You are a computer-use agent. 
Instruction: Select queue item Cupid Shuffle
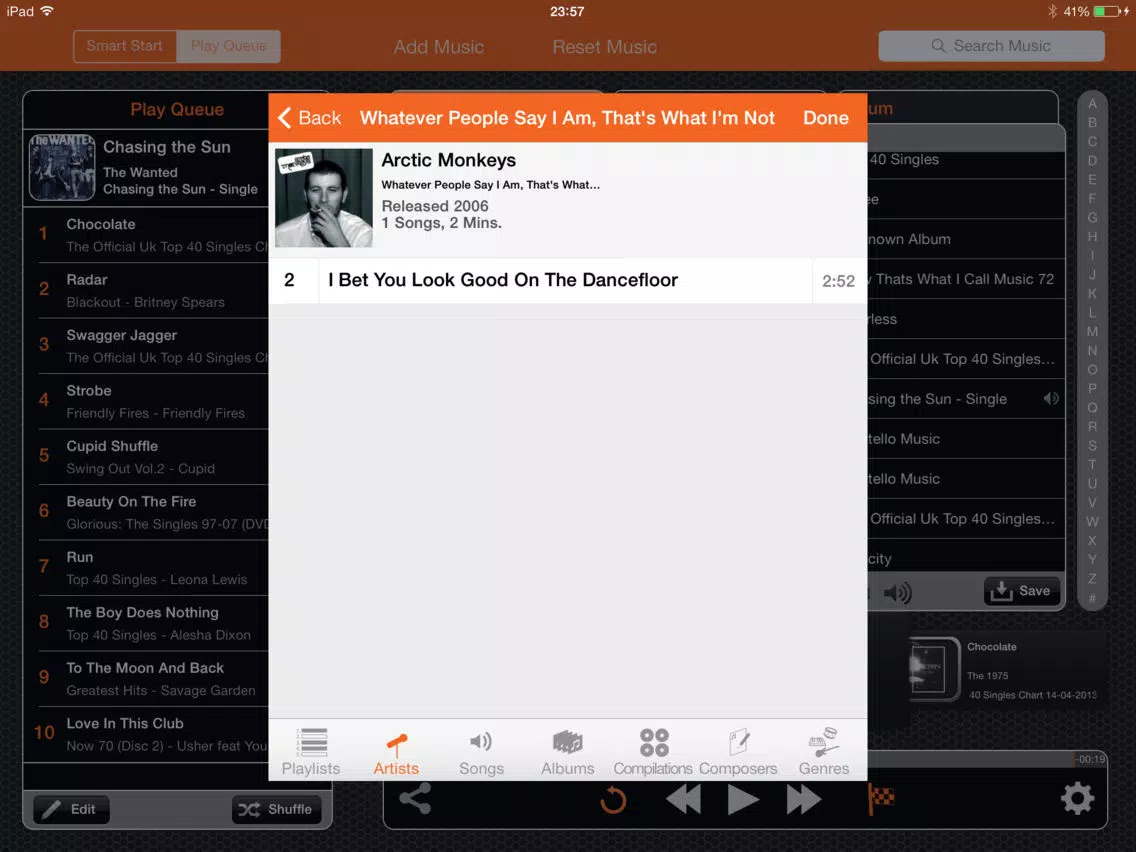[x=146, y=457]
